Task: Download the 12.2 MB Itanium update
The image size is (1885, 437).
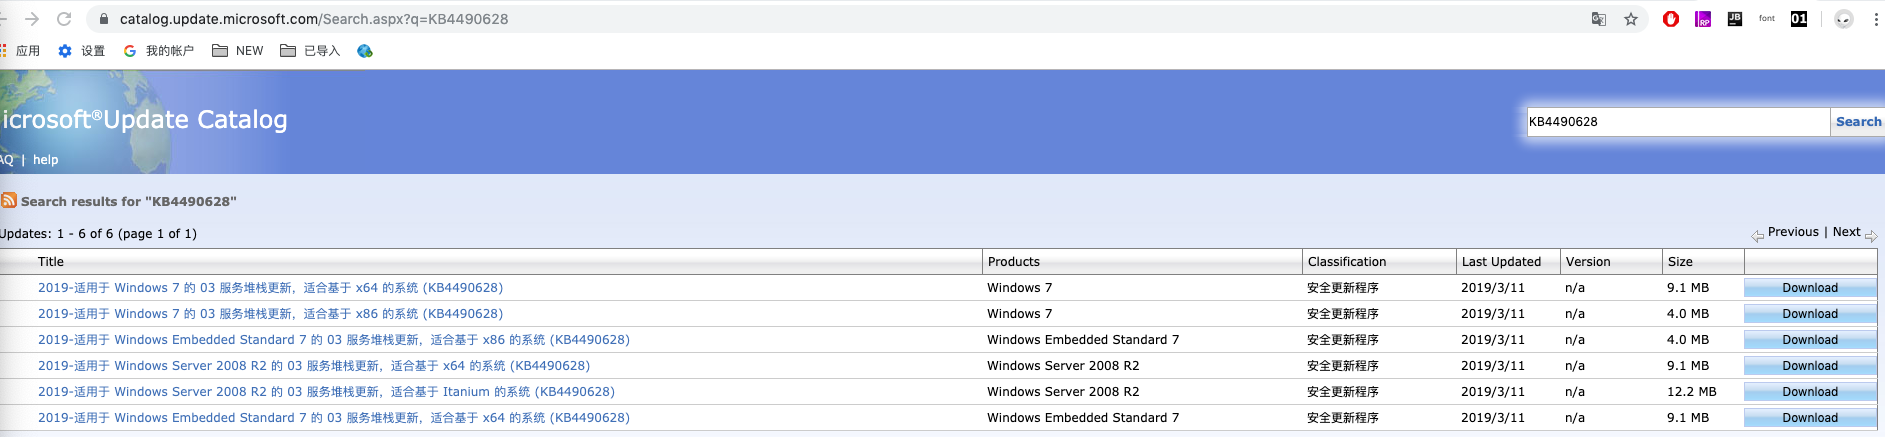Action: [x=1810, y=392]
